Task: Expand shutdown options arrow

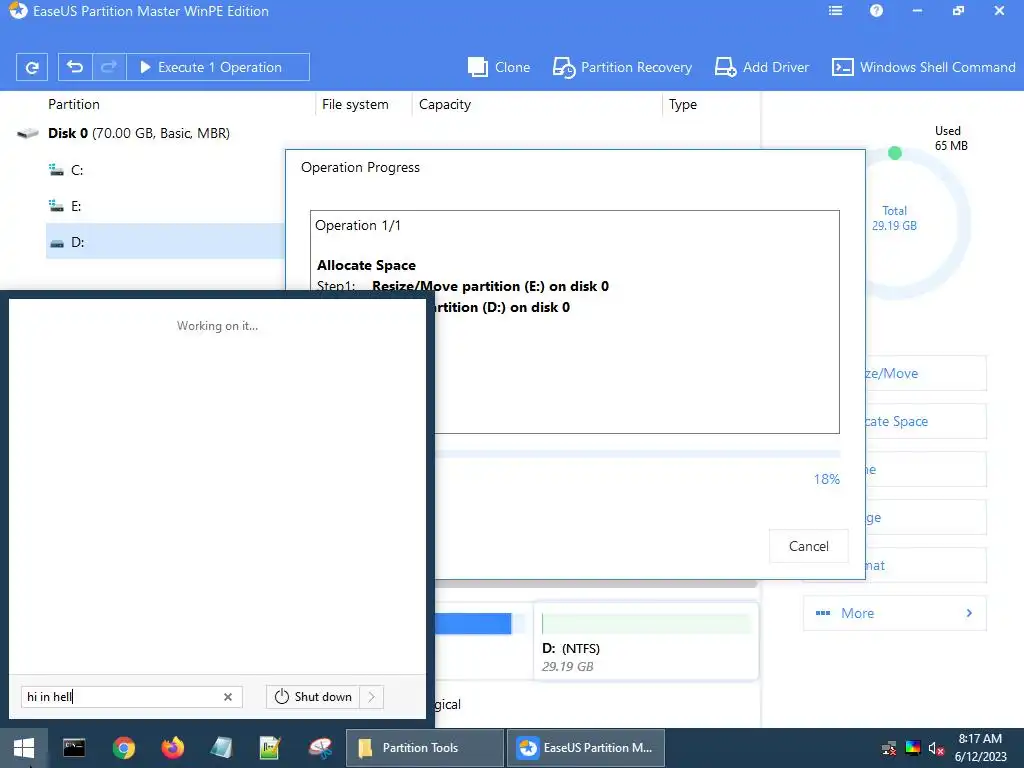Action: click(372, 697)
